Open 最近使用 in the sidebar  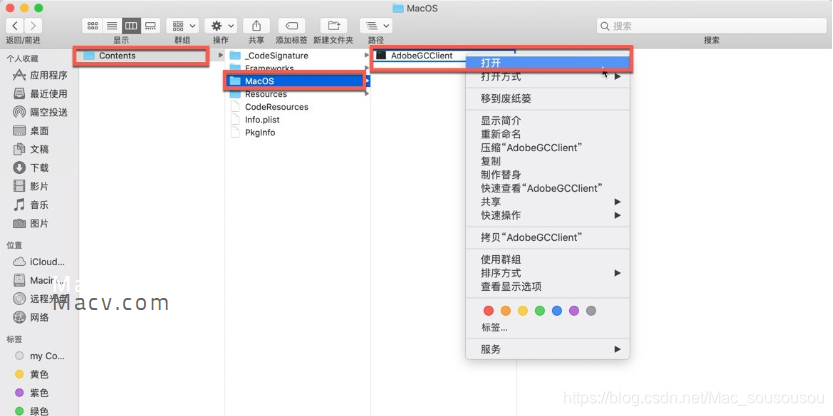tap(40, 94)
